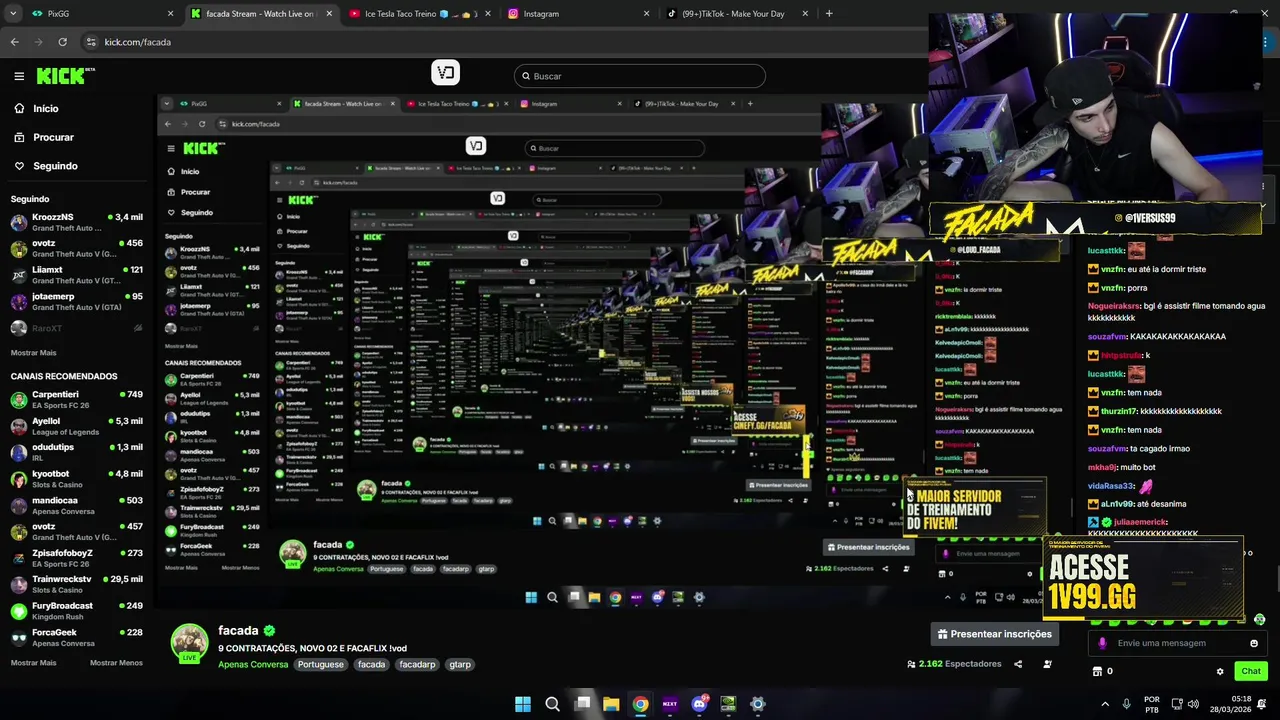Open odudutips recommended channel
The image size is (1280, 720).
76,452
